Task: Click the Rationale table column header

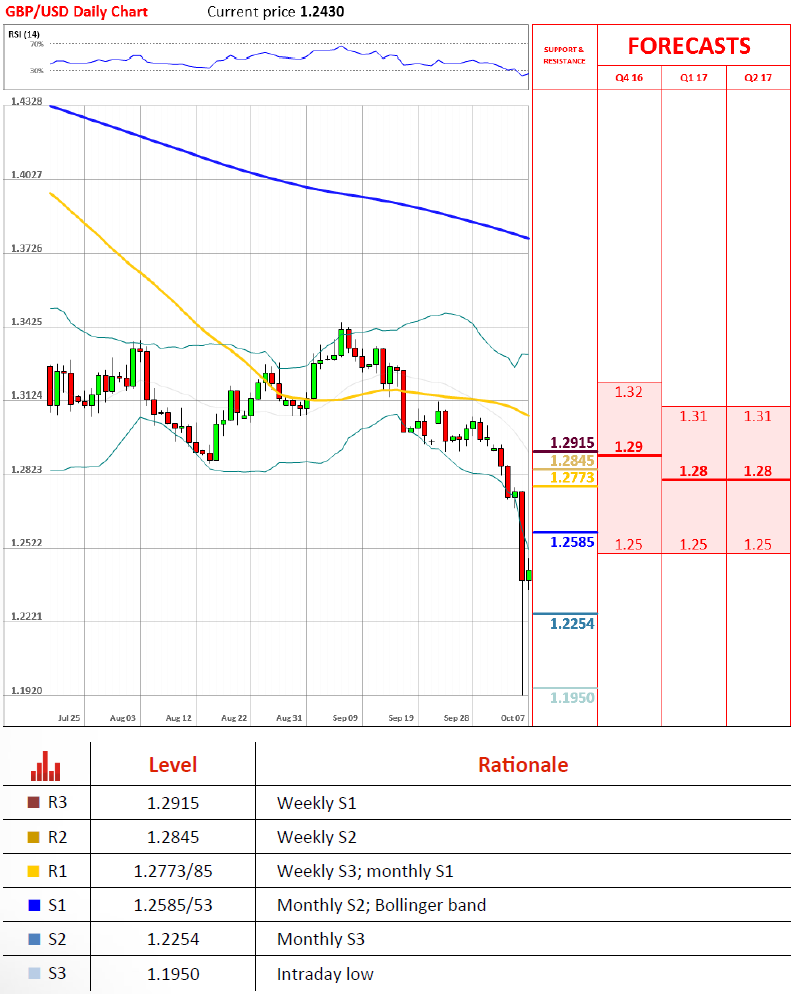Action: click(523, 765)
